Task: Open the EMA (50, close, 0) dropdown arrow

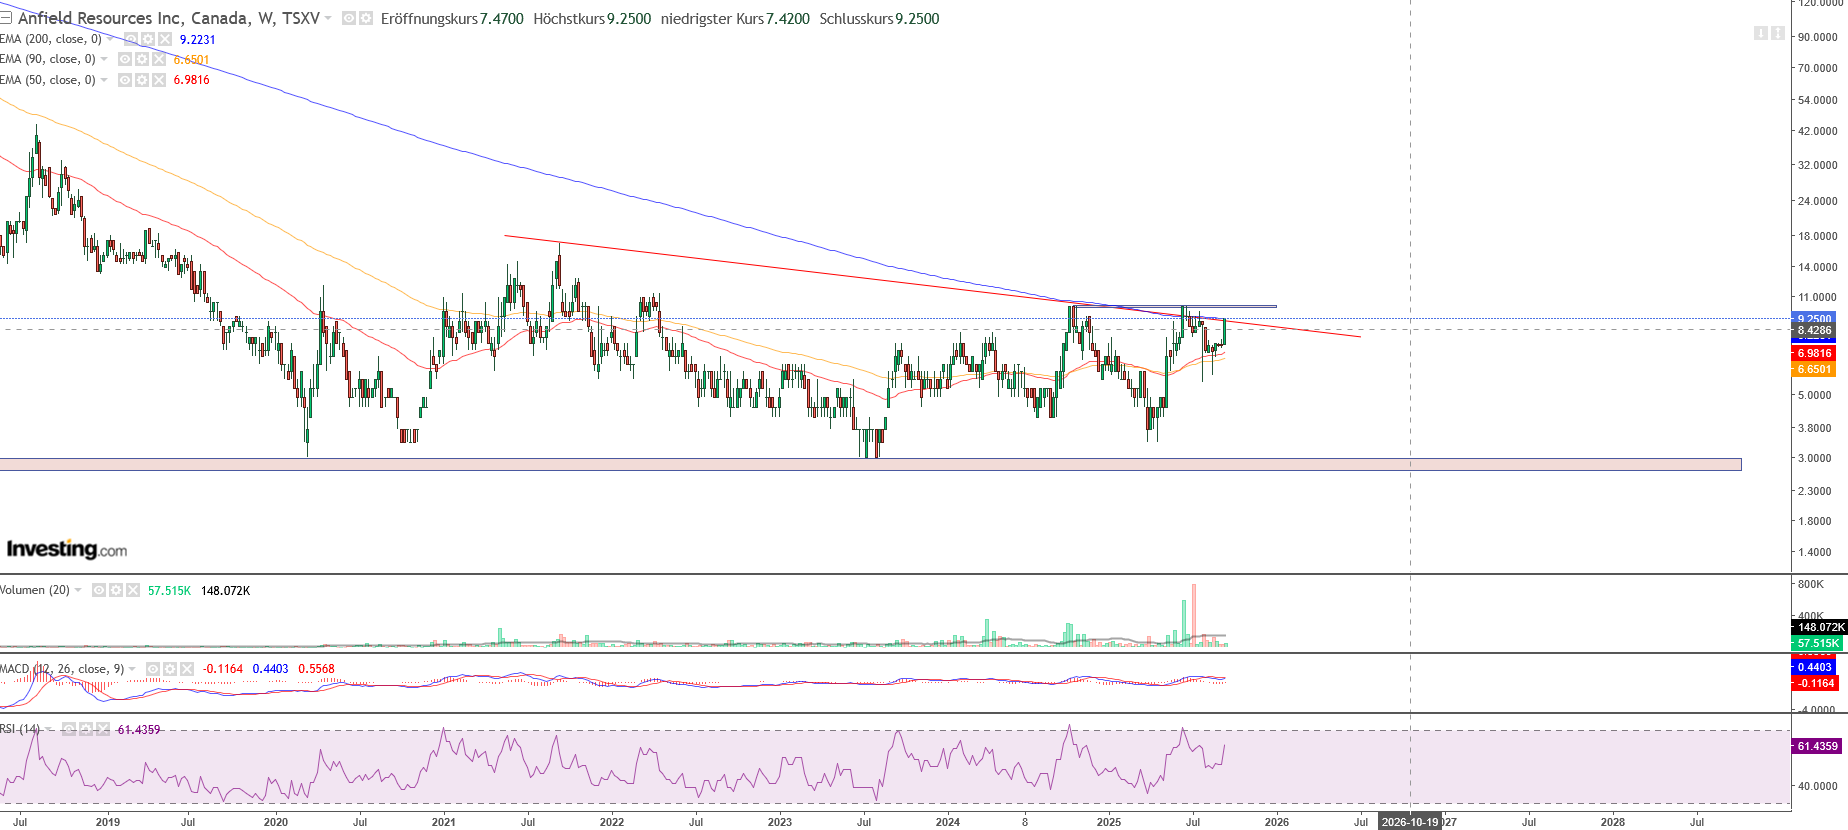Action: point(104,80)
